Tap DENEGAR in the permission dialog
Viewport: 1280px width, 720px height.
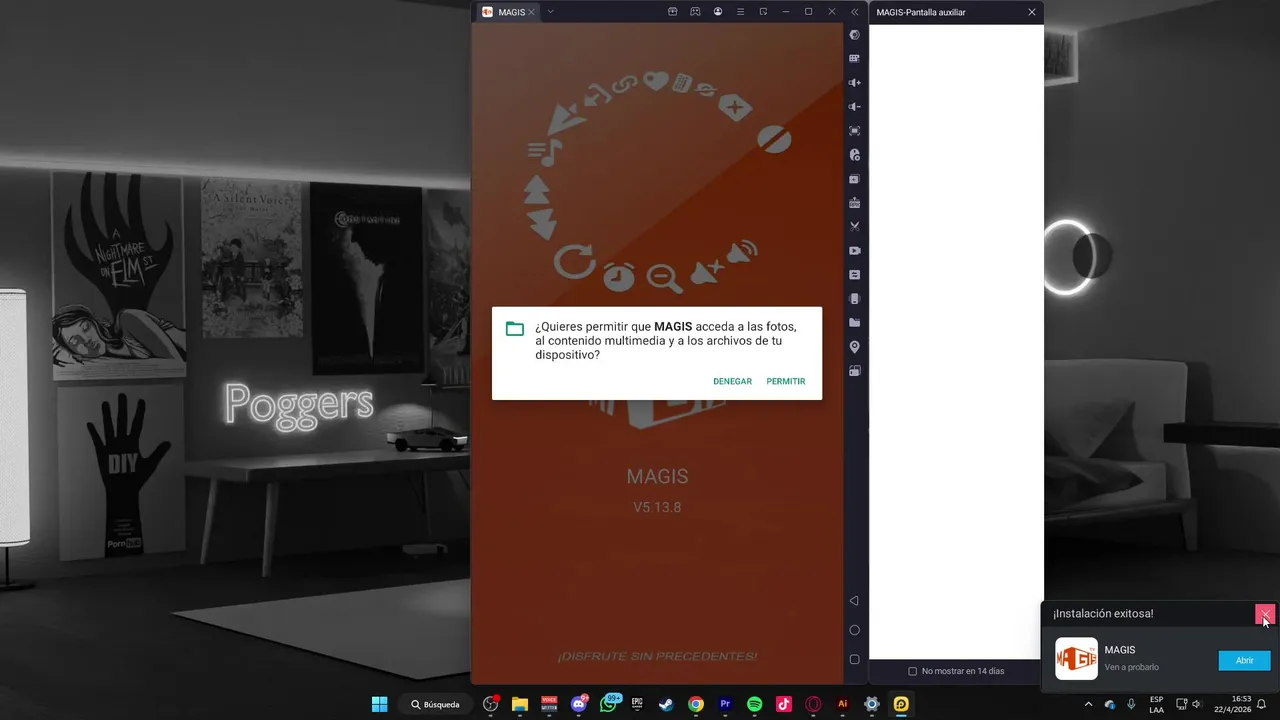click(x=732, y=381)
